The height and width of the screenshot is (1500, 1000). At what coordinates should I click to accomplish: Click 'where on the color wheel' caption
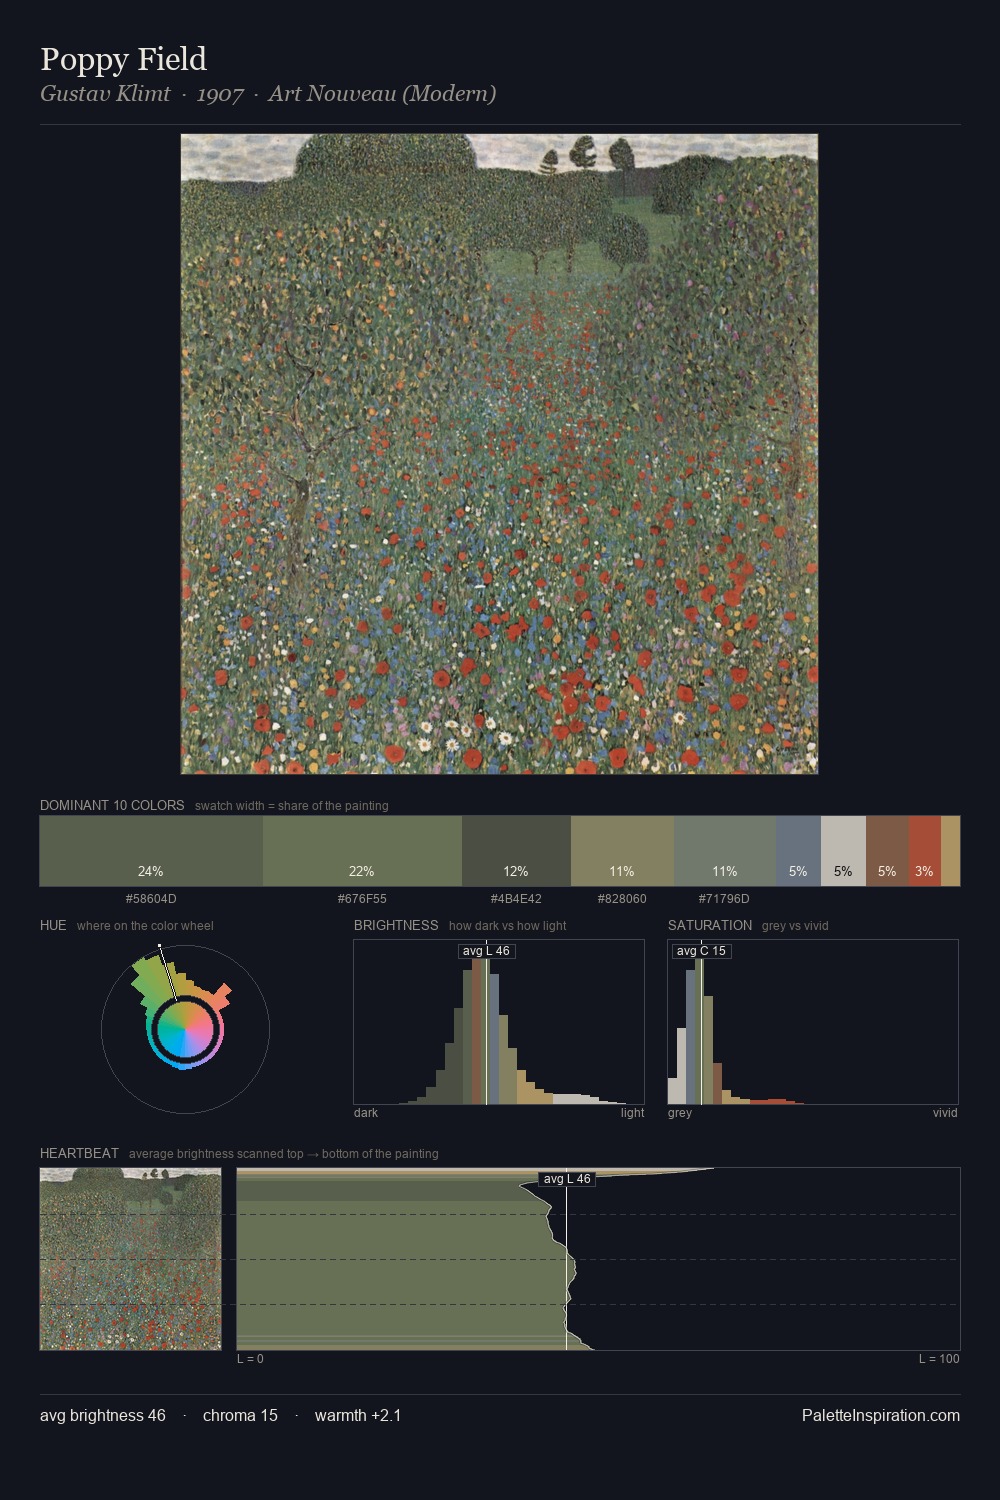pos(145,926)
